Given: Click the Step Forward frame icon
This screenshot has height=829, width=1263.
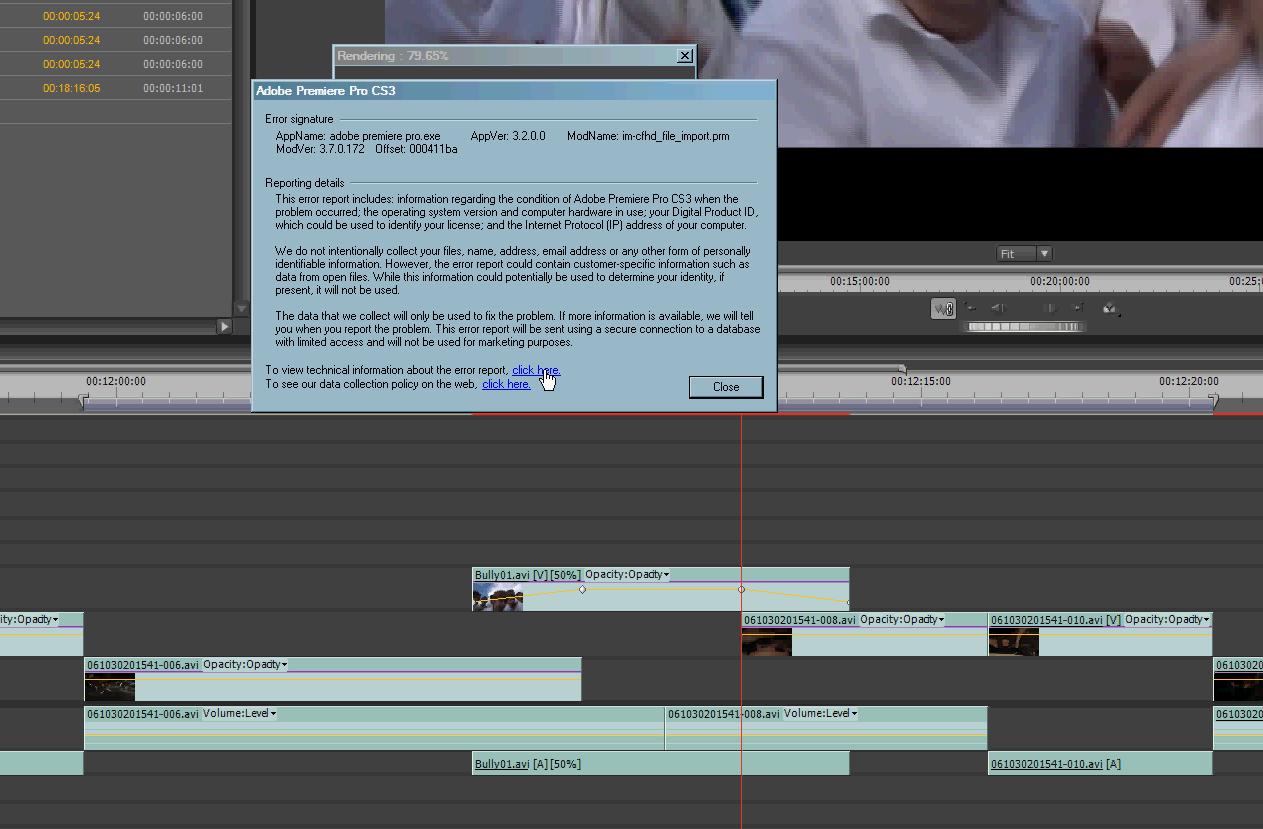Looking at the screenshot, I should click(x=1050, y=308).
